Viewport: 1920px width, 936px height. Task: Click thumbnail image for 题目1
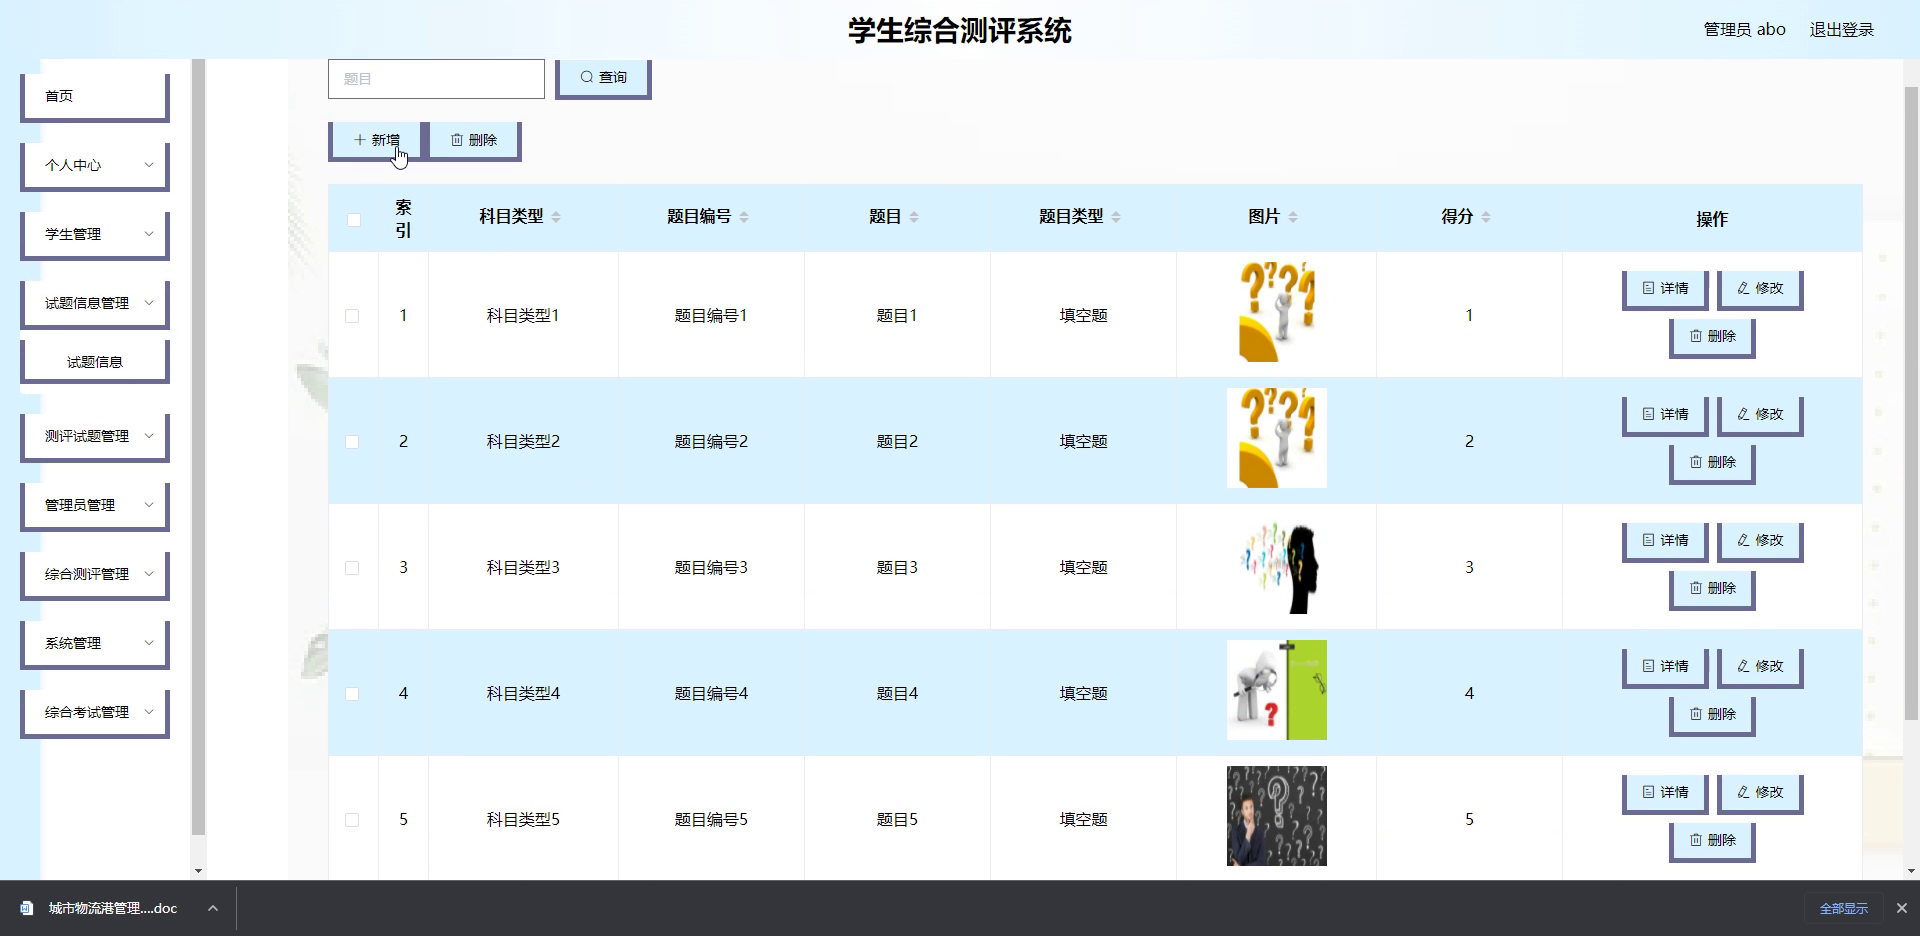1277,312
